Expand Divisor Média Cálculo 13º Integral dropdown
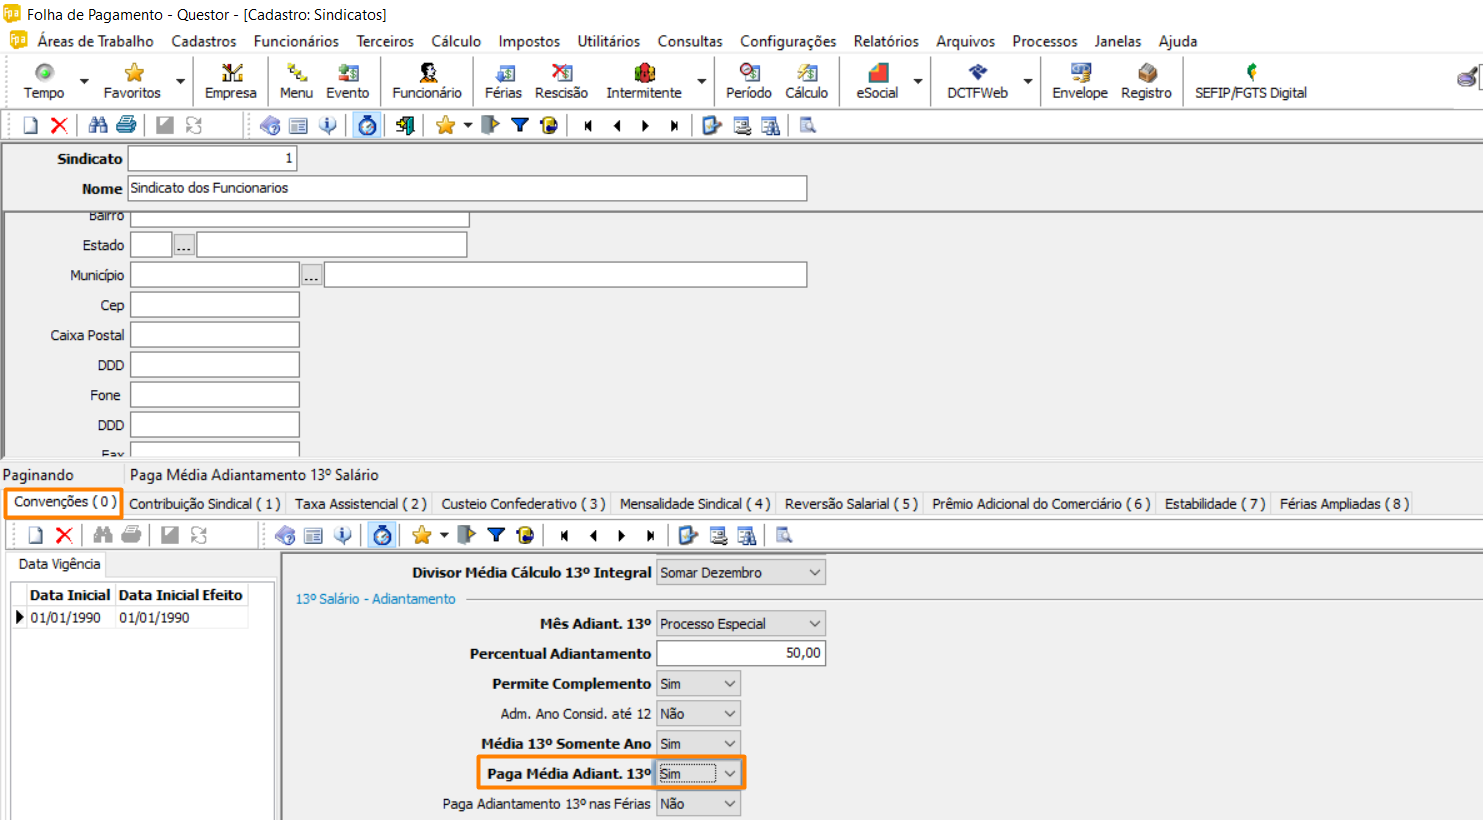Screen dimensions: 1483x820 click(x=814, y=573)
